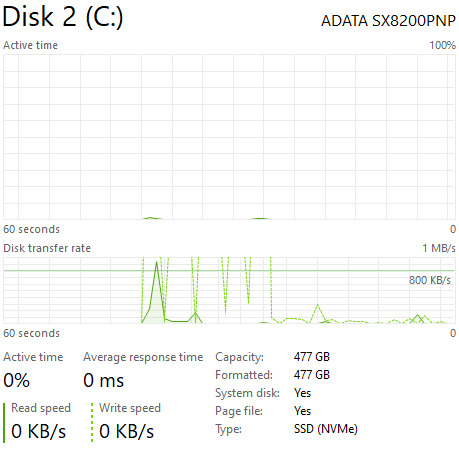Screen dimensions: 459x451
Task: Click the Disk 2 (C:) heading
Action: click(63, 17)
